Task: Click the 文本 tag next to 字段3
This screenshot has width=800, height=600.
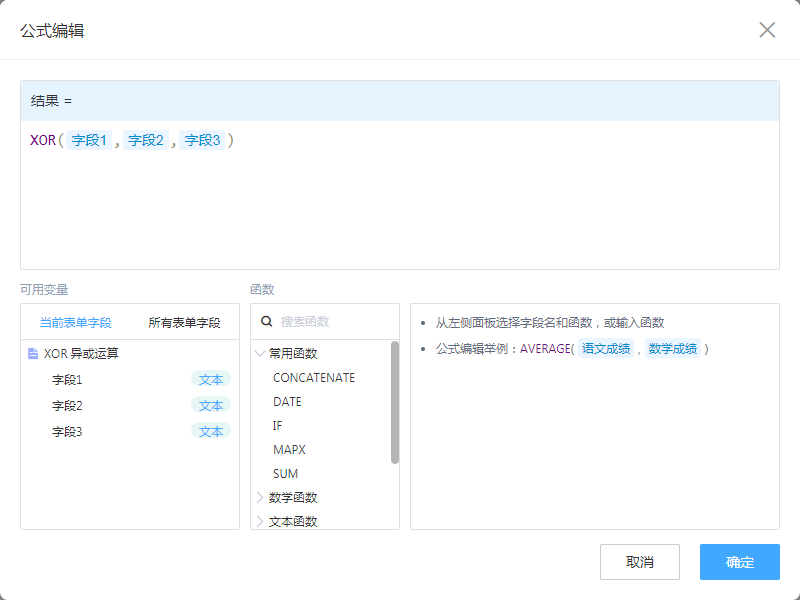Action: pyautogui.click(x=211, y=432)
